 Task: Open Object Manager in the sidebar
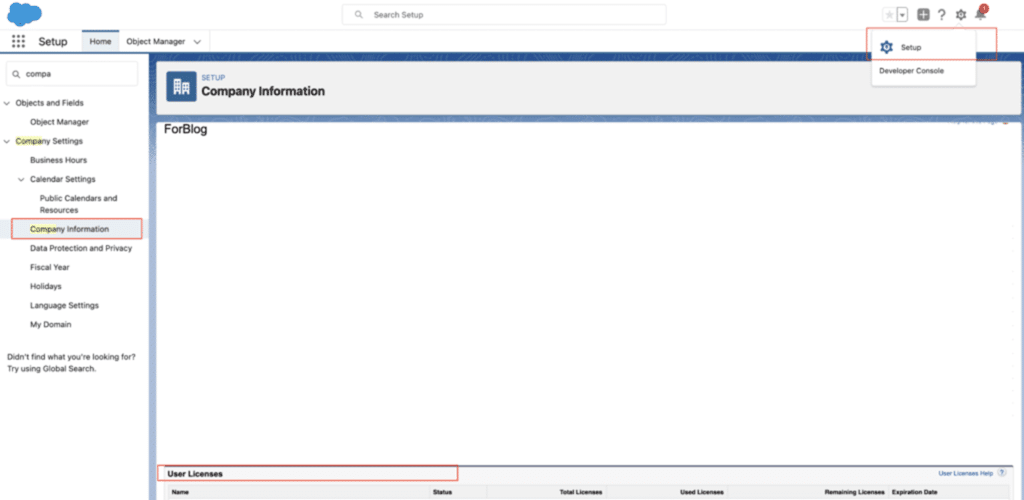59,122
